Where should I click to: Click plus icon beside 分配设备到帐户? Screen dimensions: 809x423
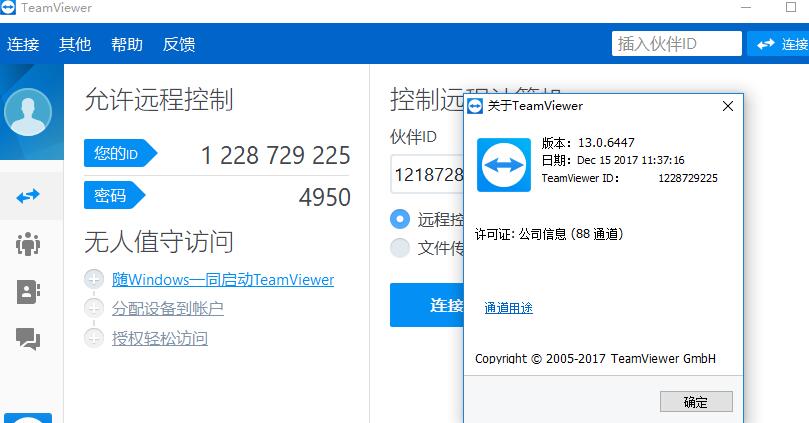tap(94, 308)
